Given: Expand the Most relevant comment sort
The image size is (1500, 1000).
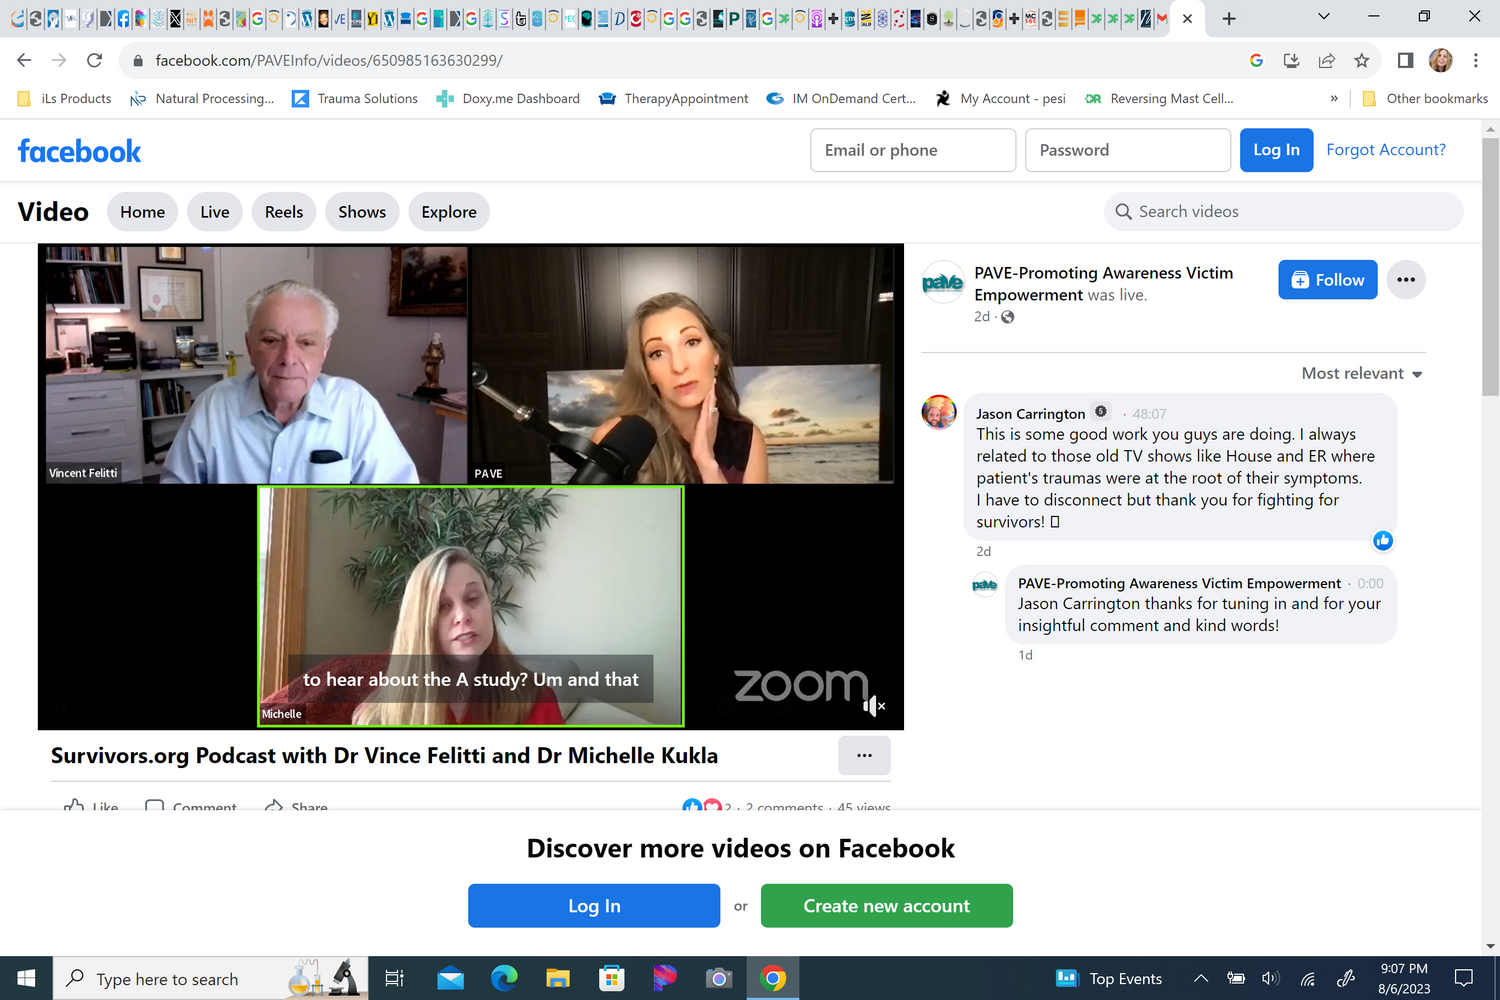Looking at the screenshot, I should 1362,374.
